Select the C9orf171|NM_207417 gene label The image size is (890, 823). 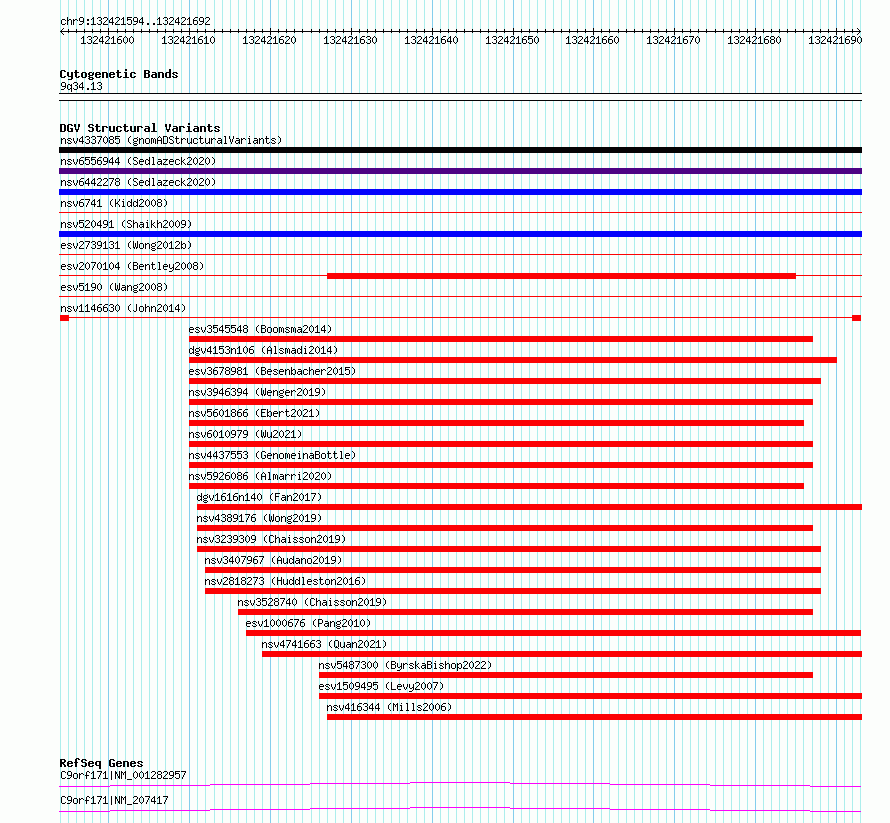point(114,800)
